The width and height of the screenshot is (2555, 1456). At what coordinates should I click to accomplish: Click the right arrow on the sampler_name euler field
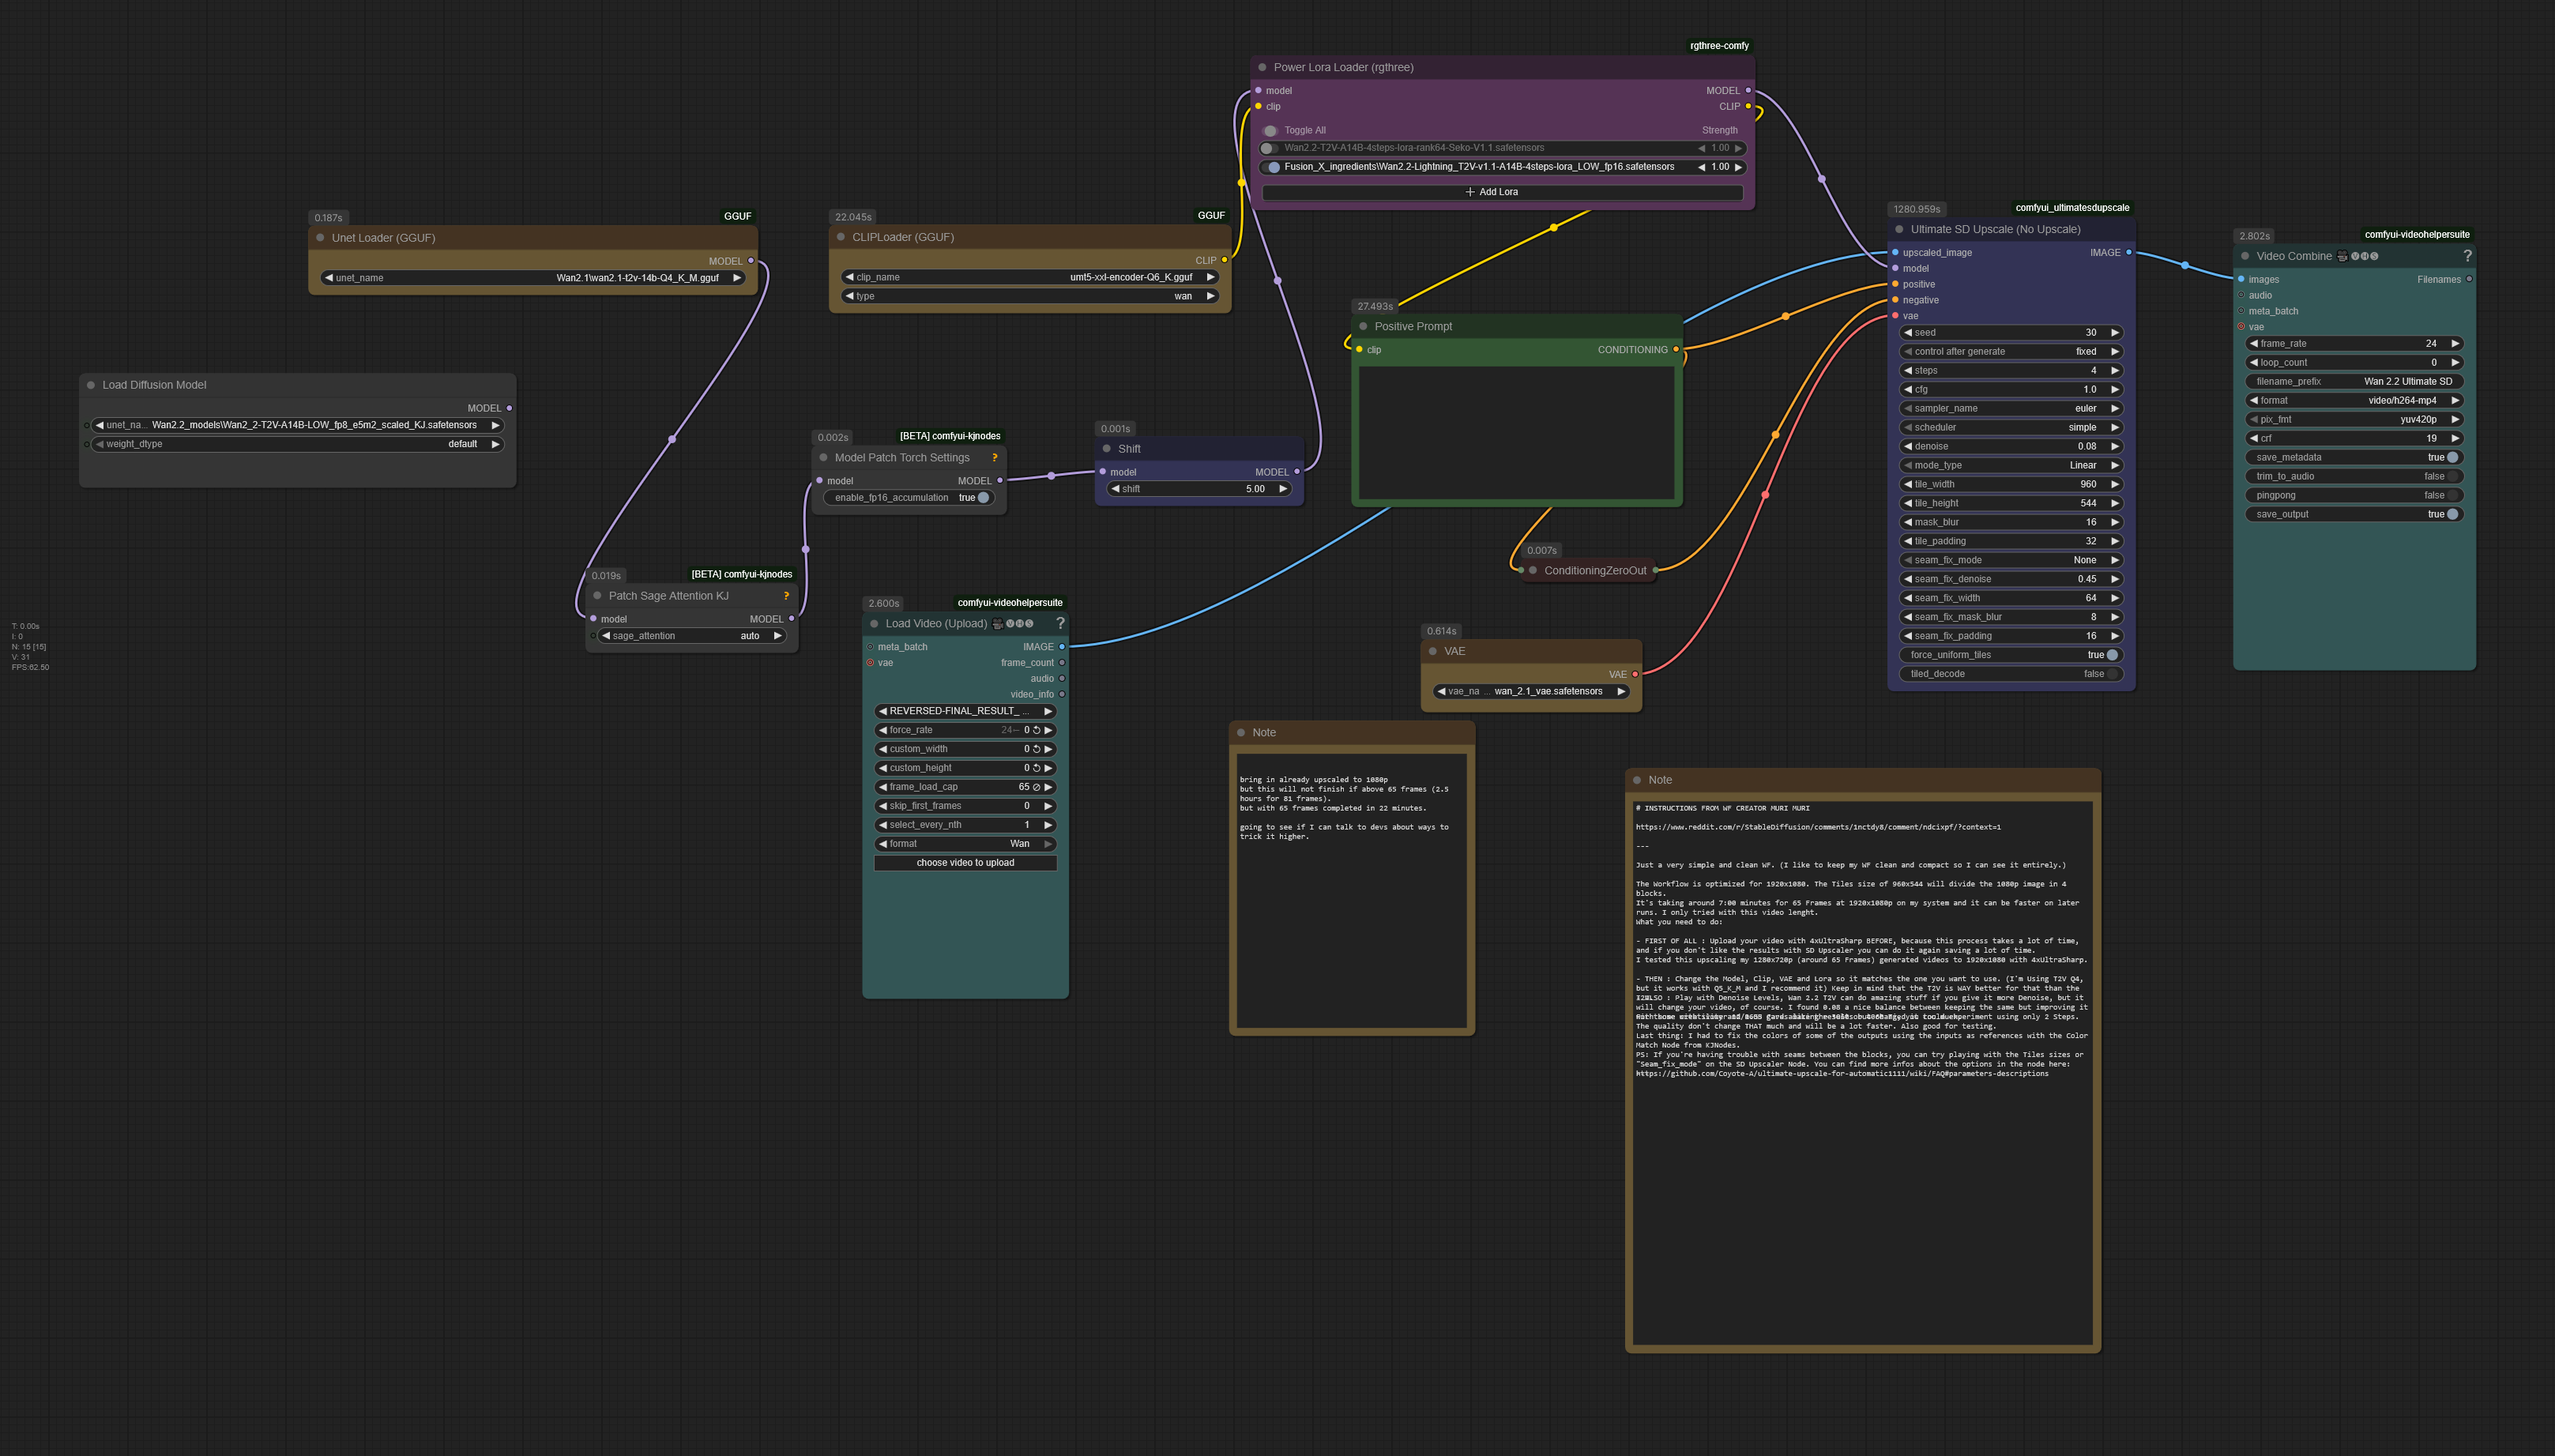click(2116, 408)
